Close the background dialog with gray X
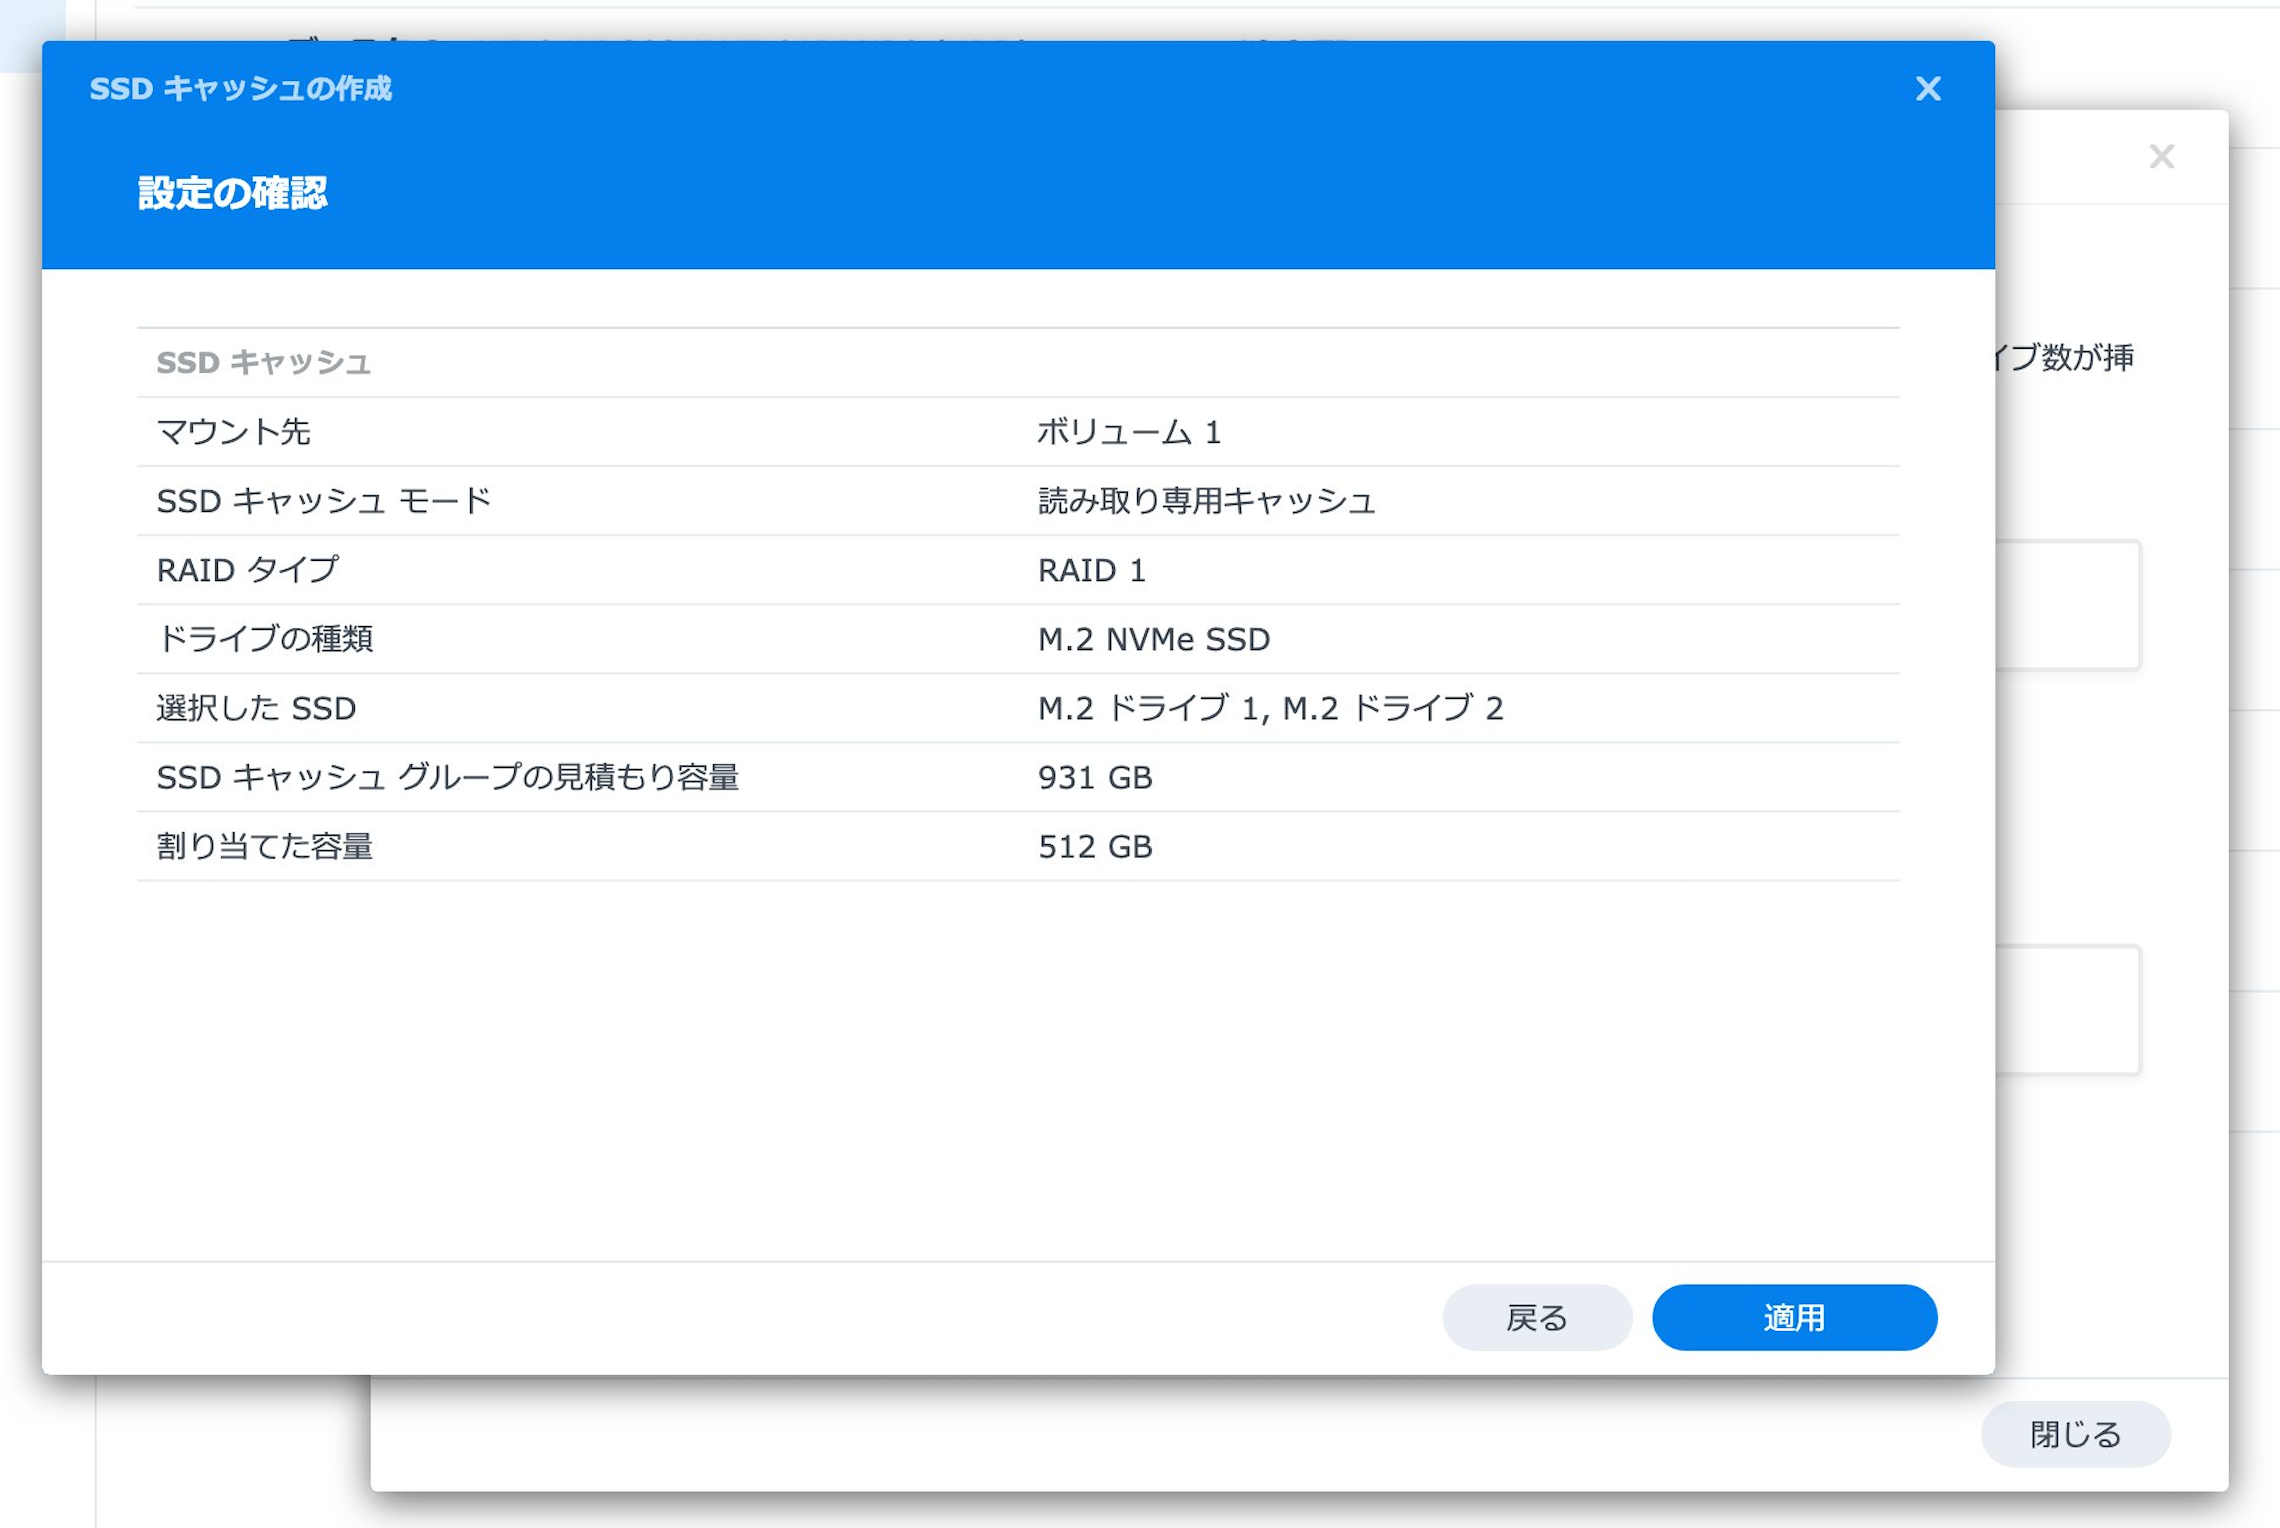2280x1528 pixels. [2161, 156]
